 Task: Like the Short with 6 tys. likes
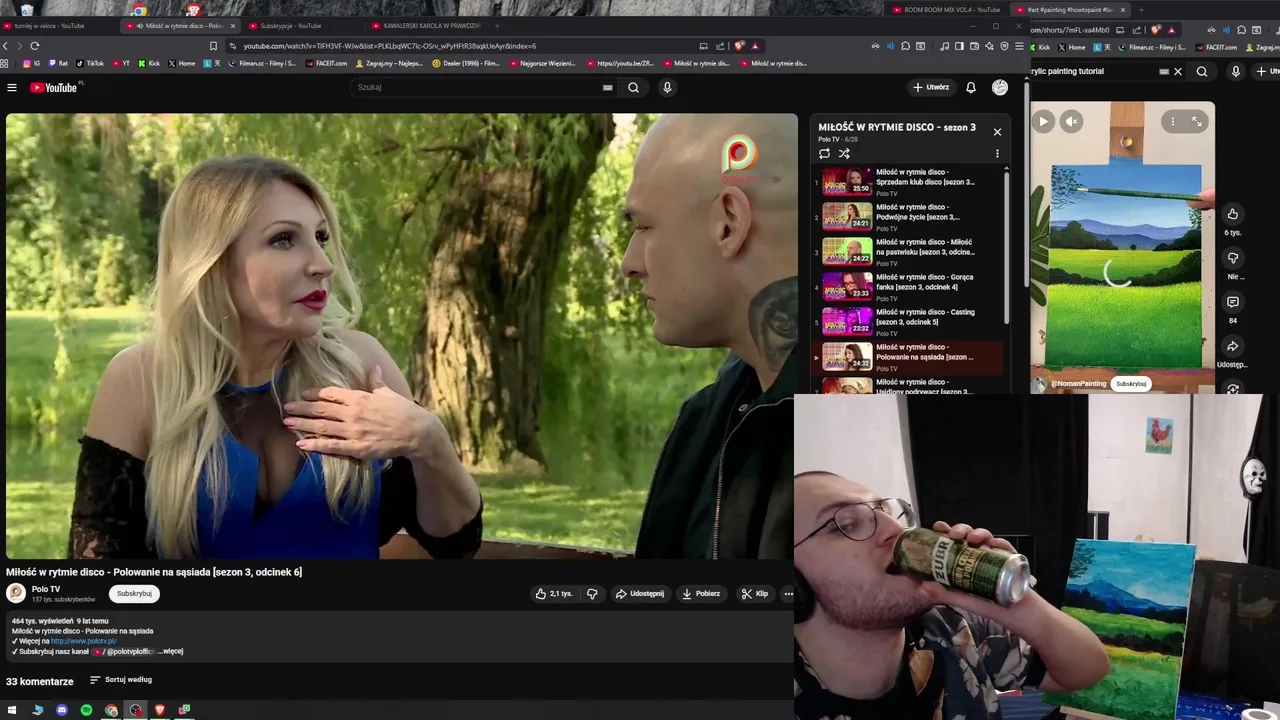[1233, 214]
